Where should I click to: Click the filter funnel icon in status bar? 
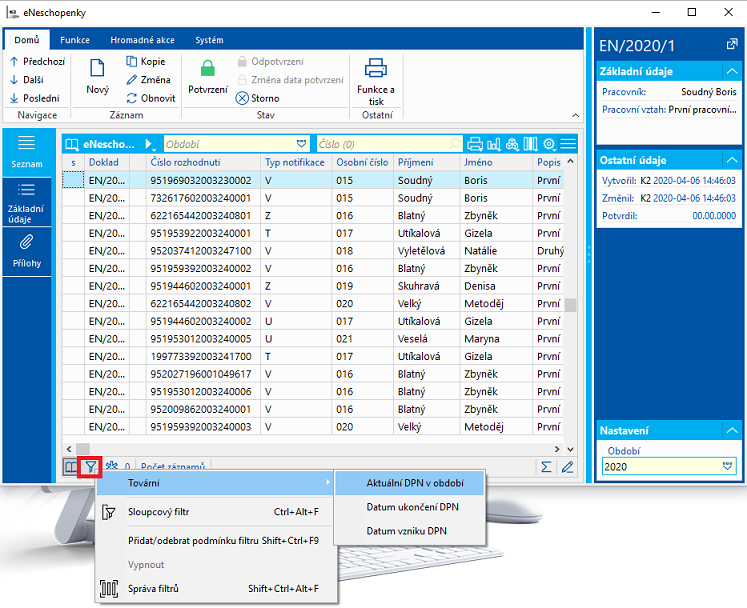tap(91, 466)
